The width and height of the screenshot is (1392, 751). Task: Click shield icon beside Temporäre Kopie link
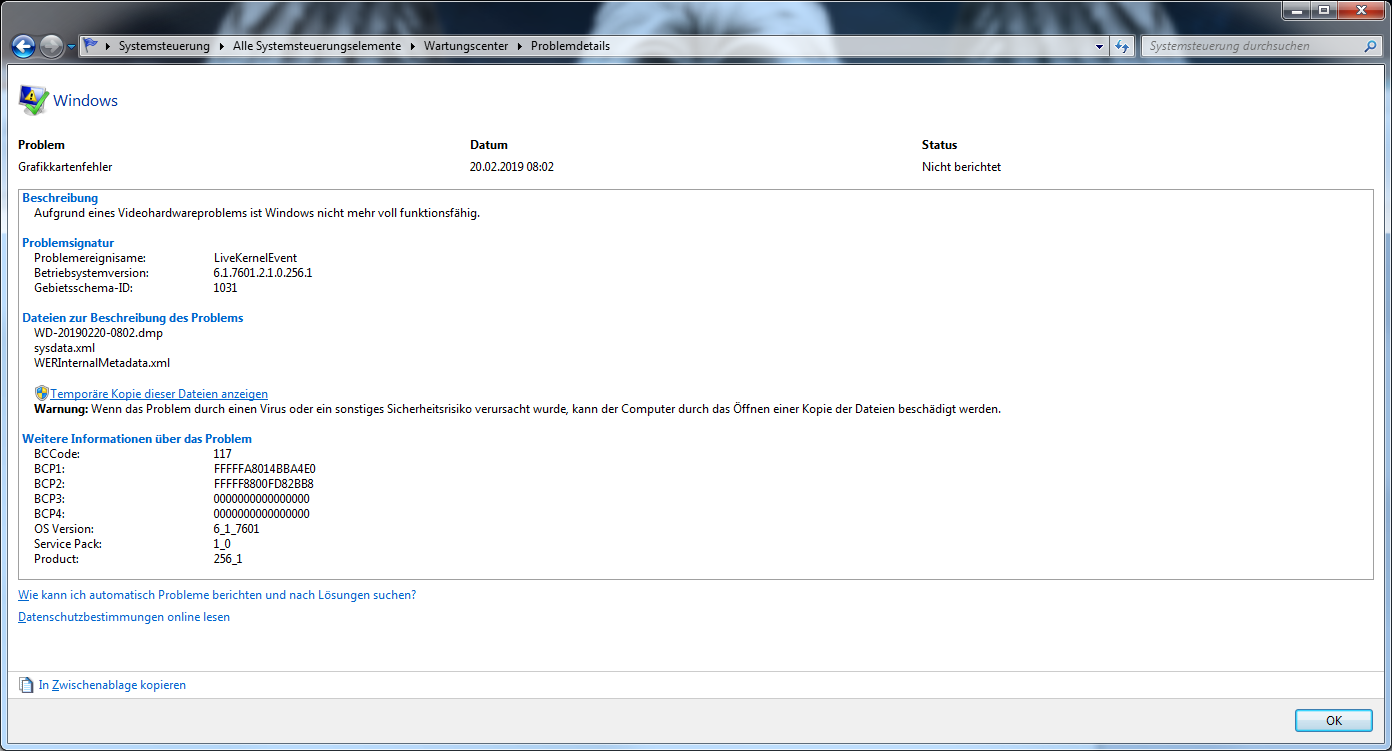41,394
